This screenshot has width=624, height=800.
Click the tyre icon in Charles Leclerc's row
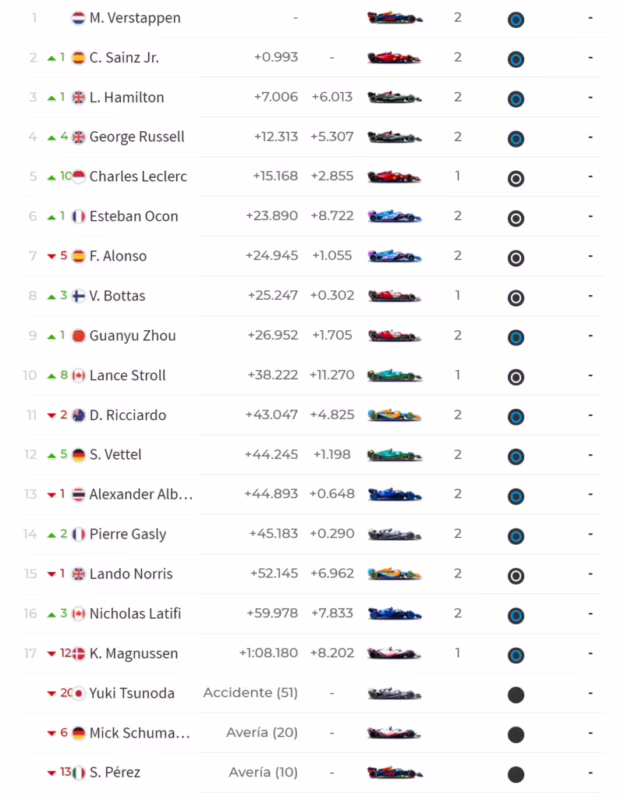coord(516,178)
